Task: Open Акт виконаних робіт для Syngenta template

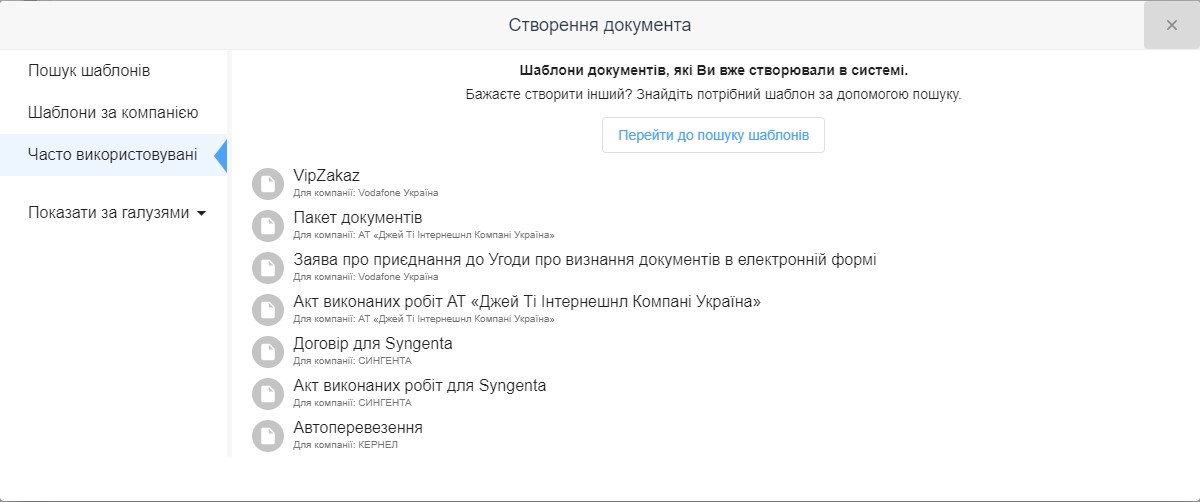Action: (419, 386)
